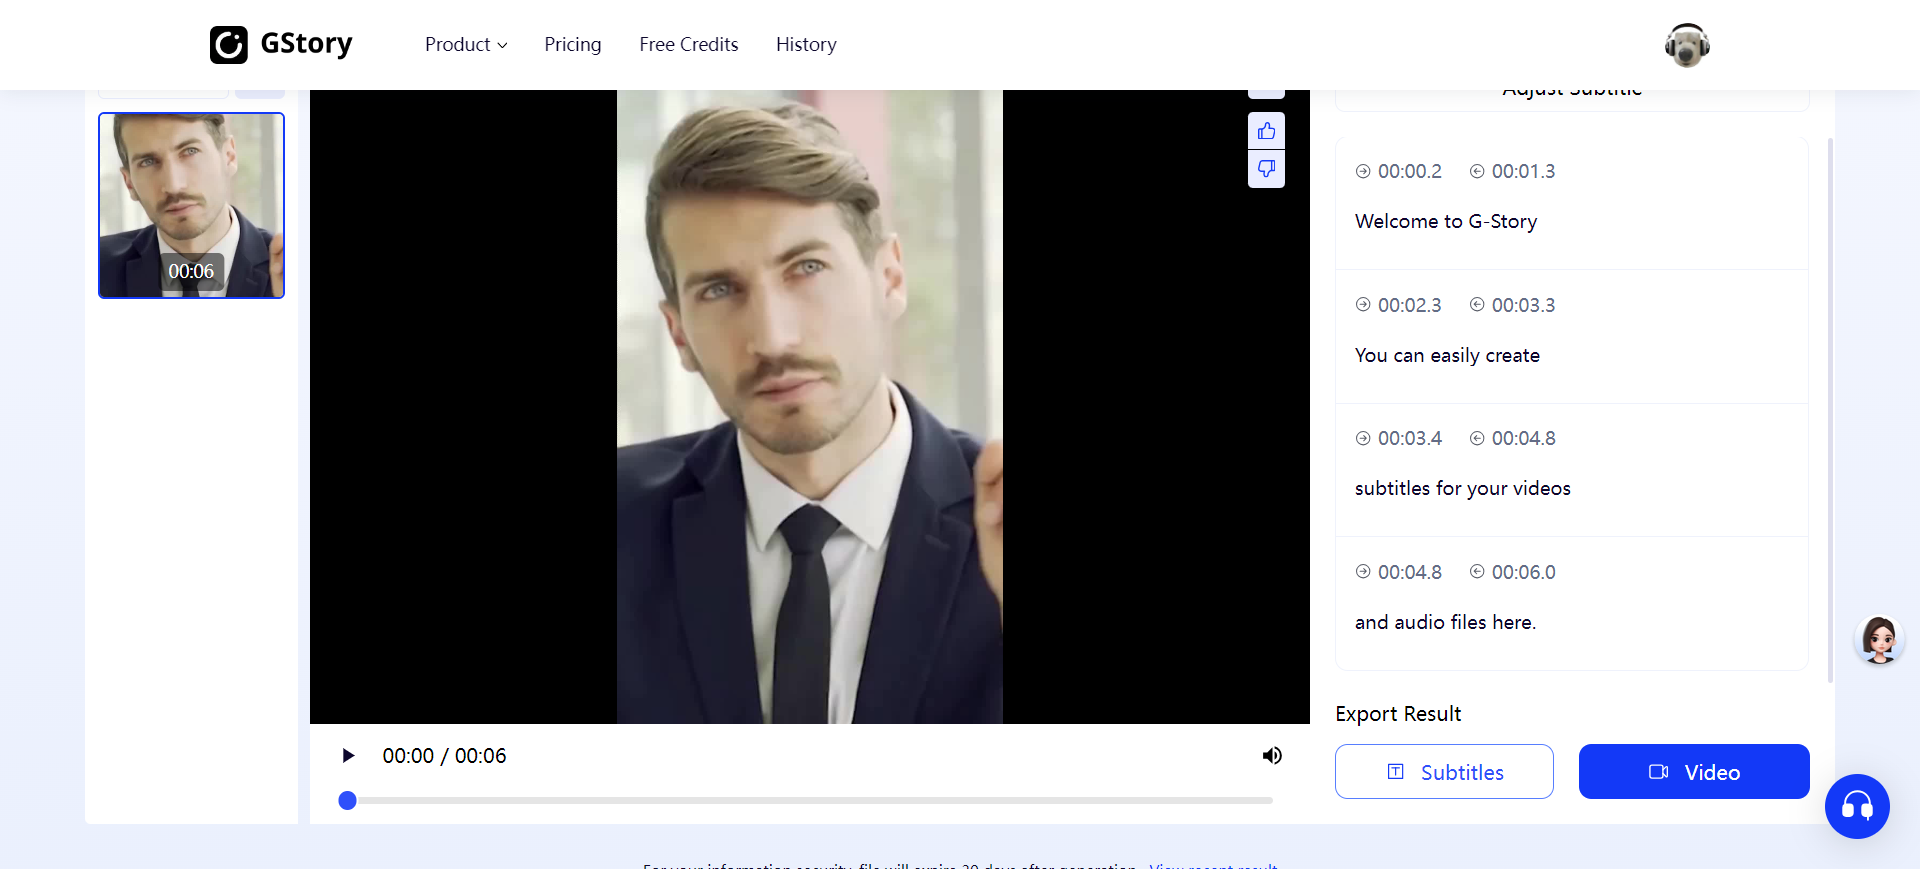This screenshot has width=1920, height=869.
Task: Open the Pricing page
Action: click(573, 45)
